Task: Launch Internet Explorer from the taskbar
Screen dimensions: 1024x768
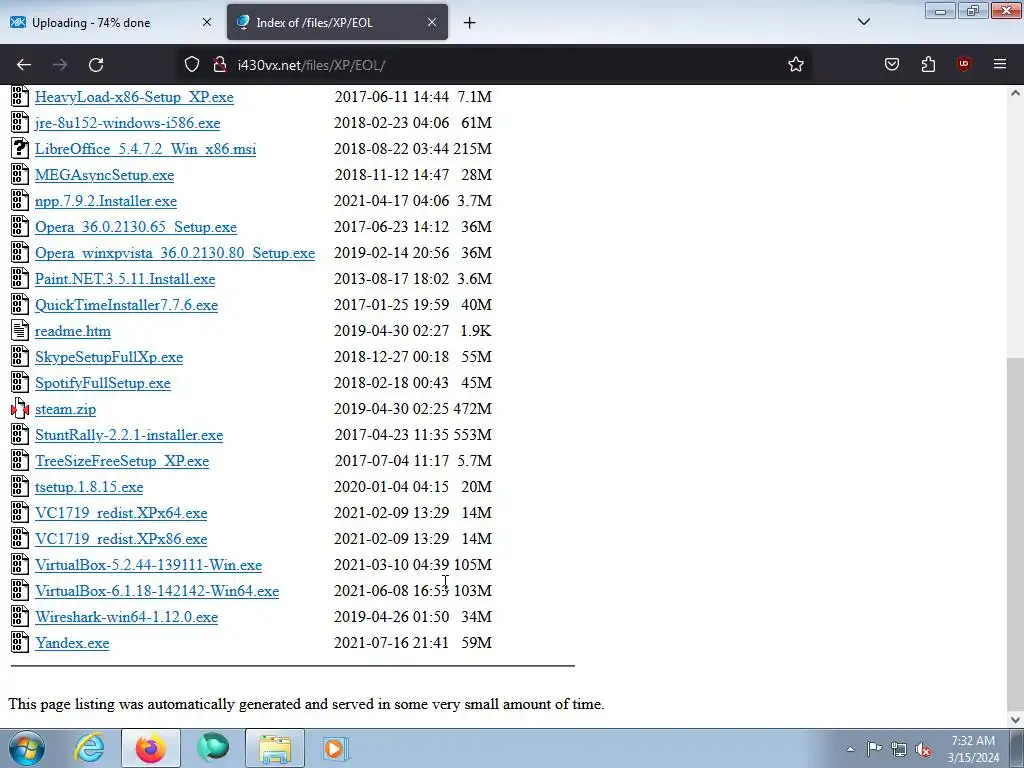Action: pyautogui.click(x=89, y=748)
